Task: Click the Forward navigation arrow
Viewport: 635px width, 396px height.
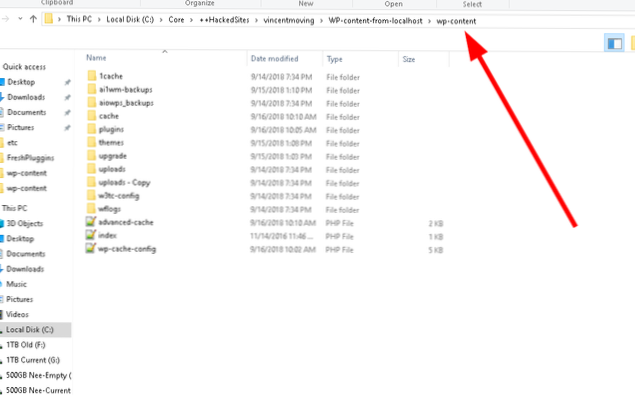Action: pos(5,19)
